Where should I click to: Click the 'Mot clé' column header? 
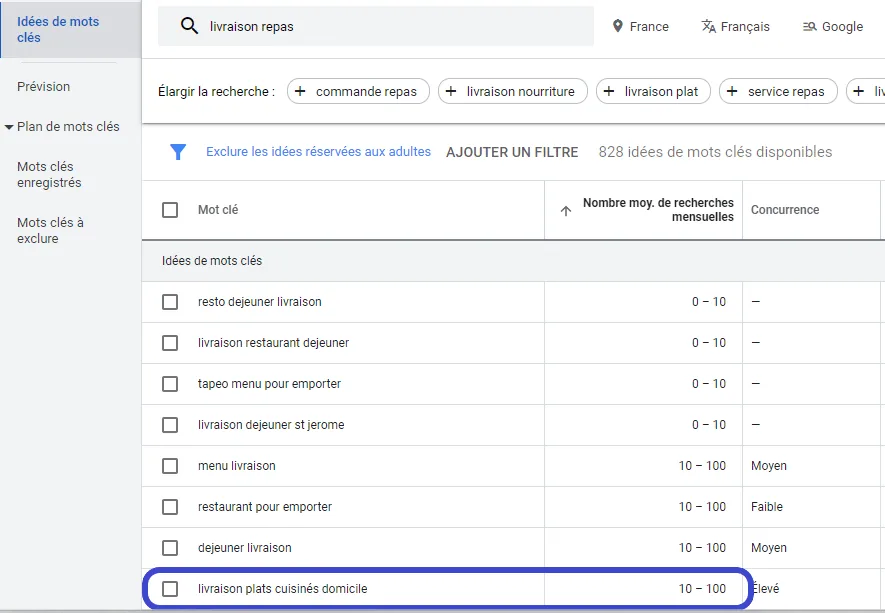coord(218,210)
